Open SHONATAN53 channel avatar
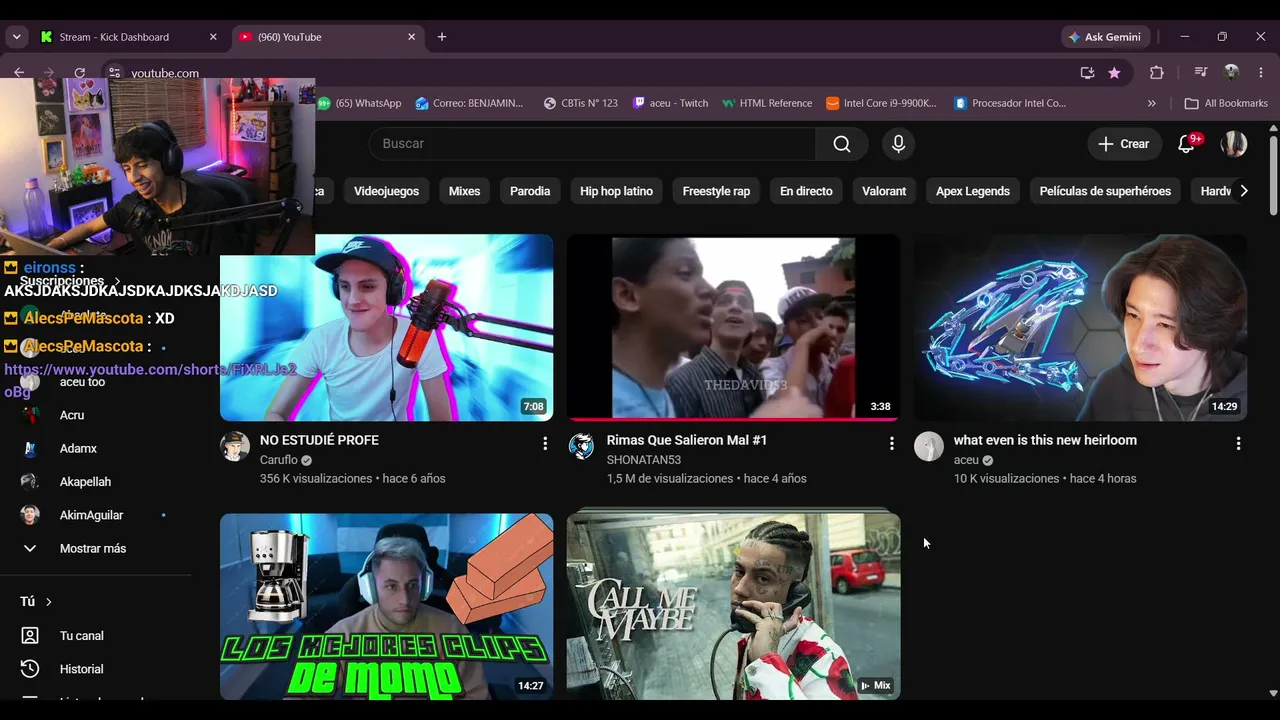Viewport: 1280px width, 720px height. [x=581, y=446]
